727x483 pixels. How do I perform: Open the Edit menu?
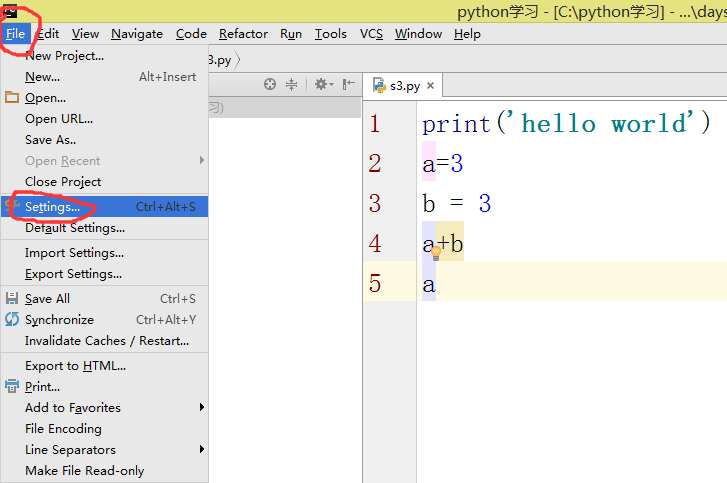coord(48,34)
